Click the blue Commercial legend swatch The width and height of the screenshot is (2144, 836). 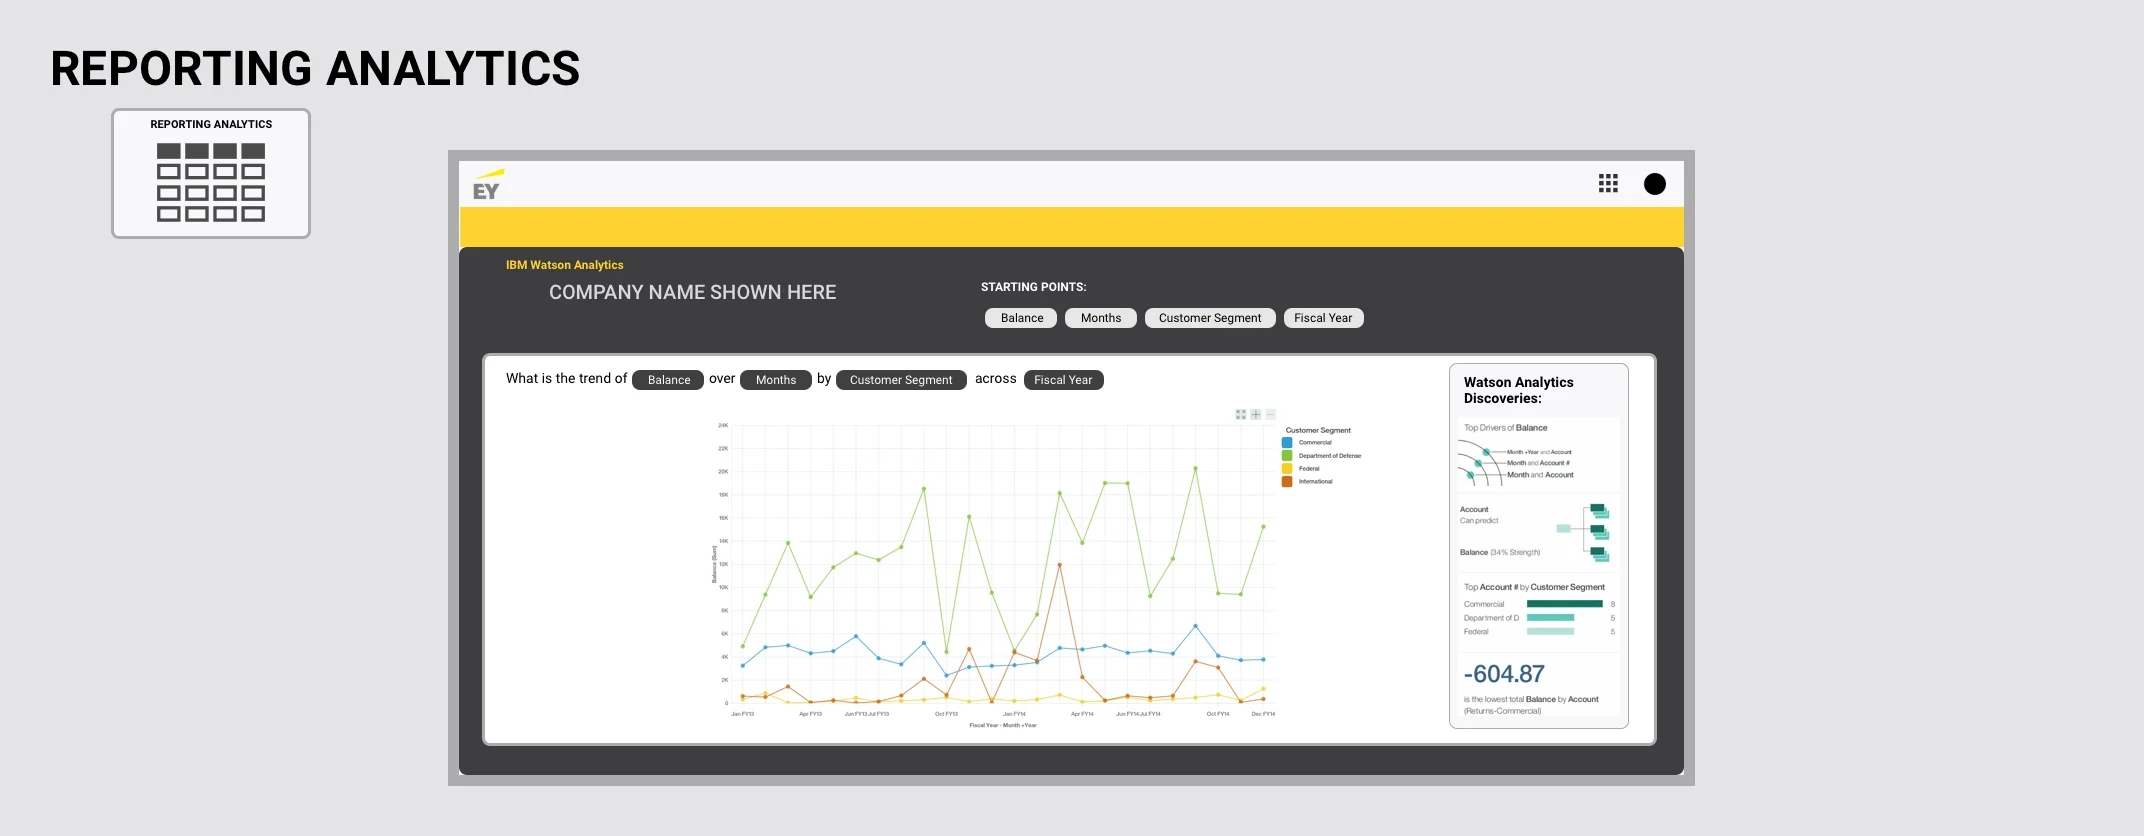point(1288,443)
